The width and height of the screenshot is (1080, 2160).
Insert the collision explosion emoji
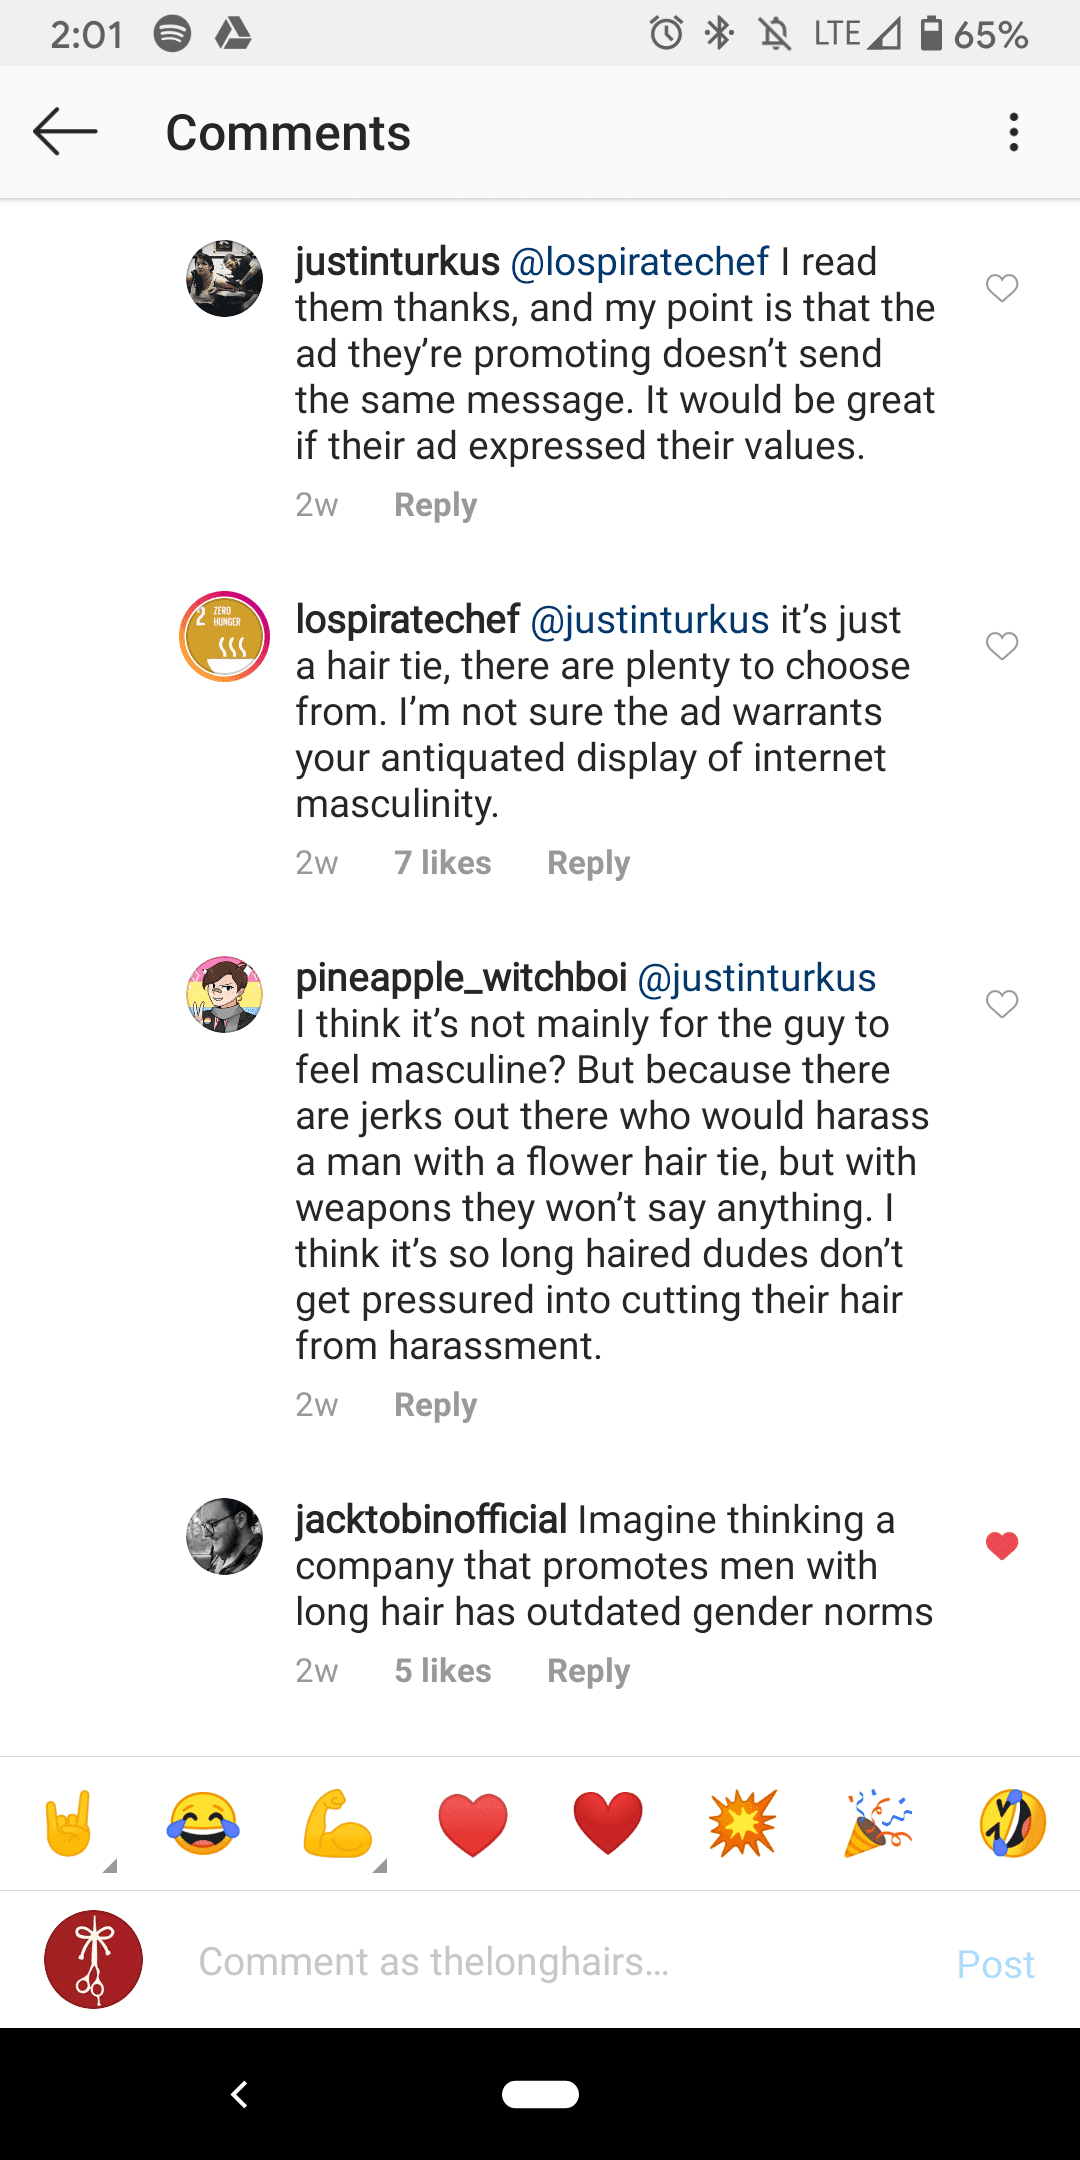pos(742,1823)
